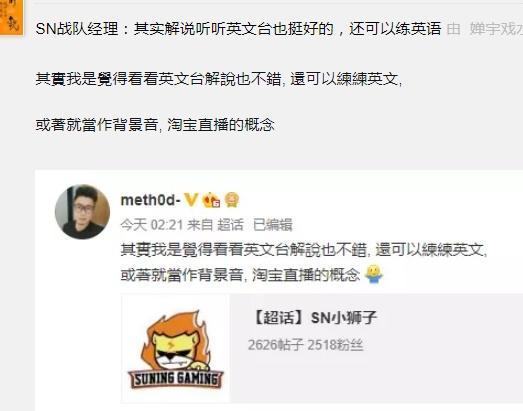Click the gold medal badge icon

[x=231, y=200]
